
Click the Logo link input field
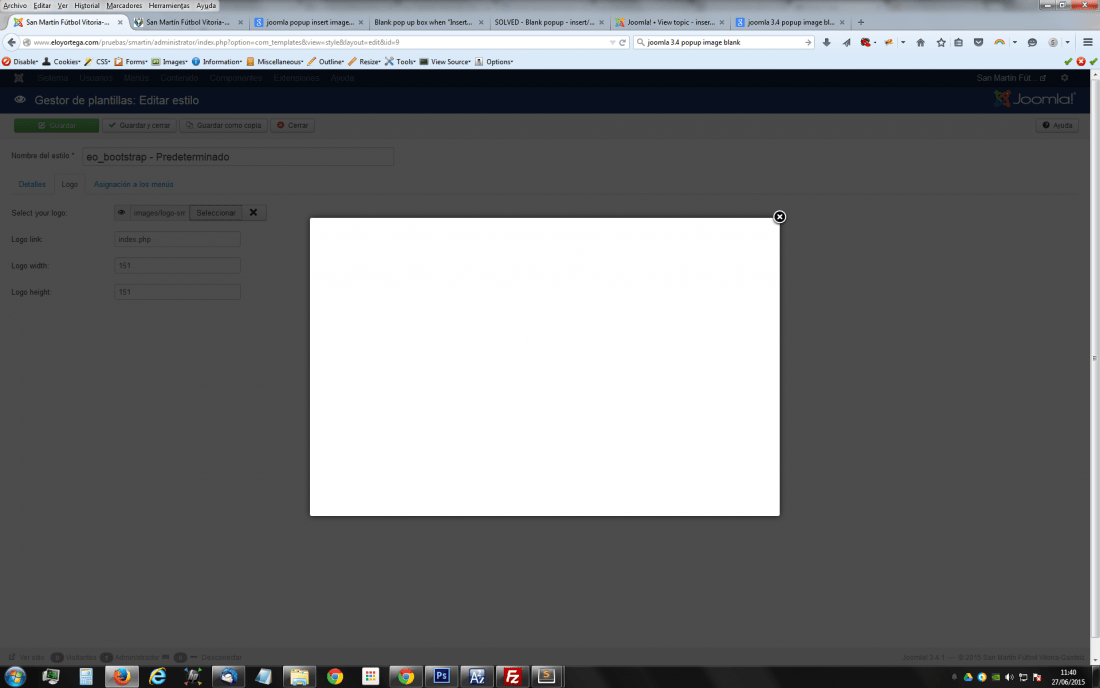click(x=177, y=239)
